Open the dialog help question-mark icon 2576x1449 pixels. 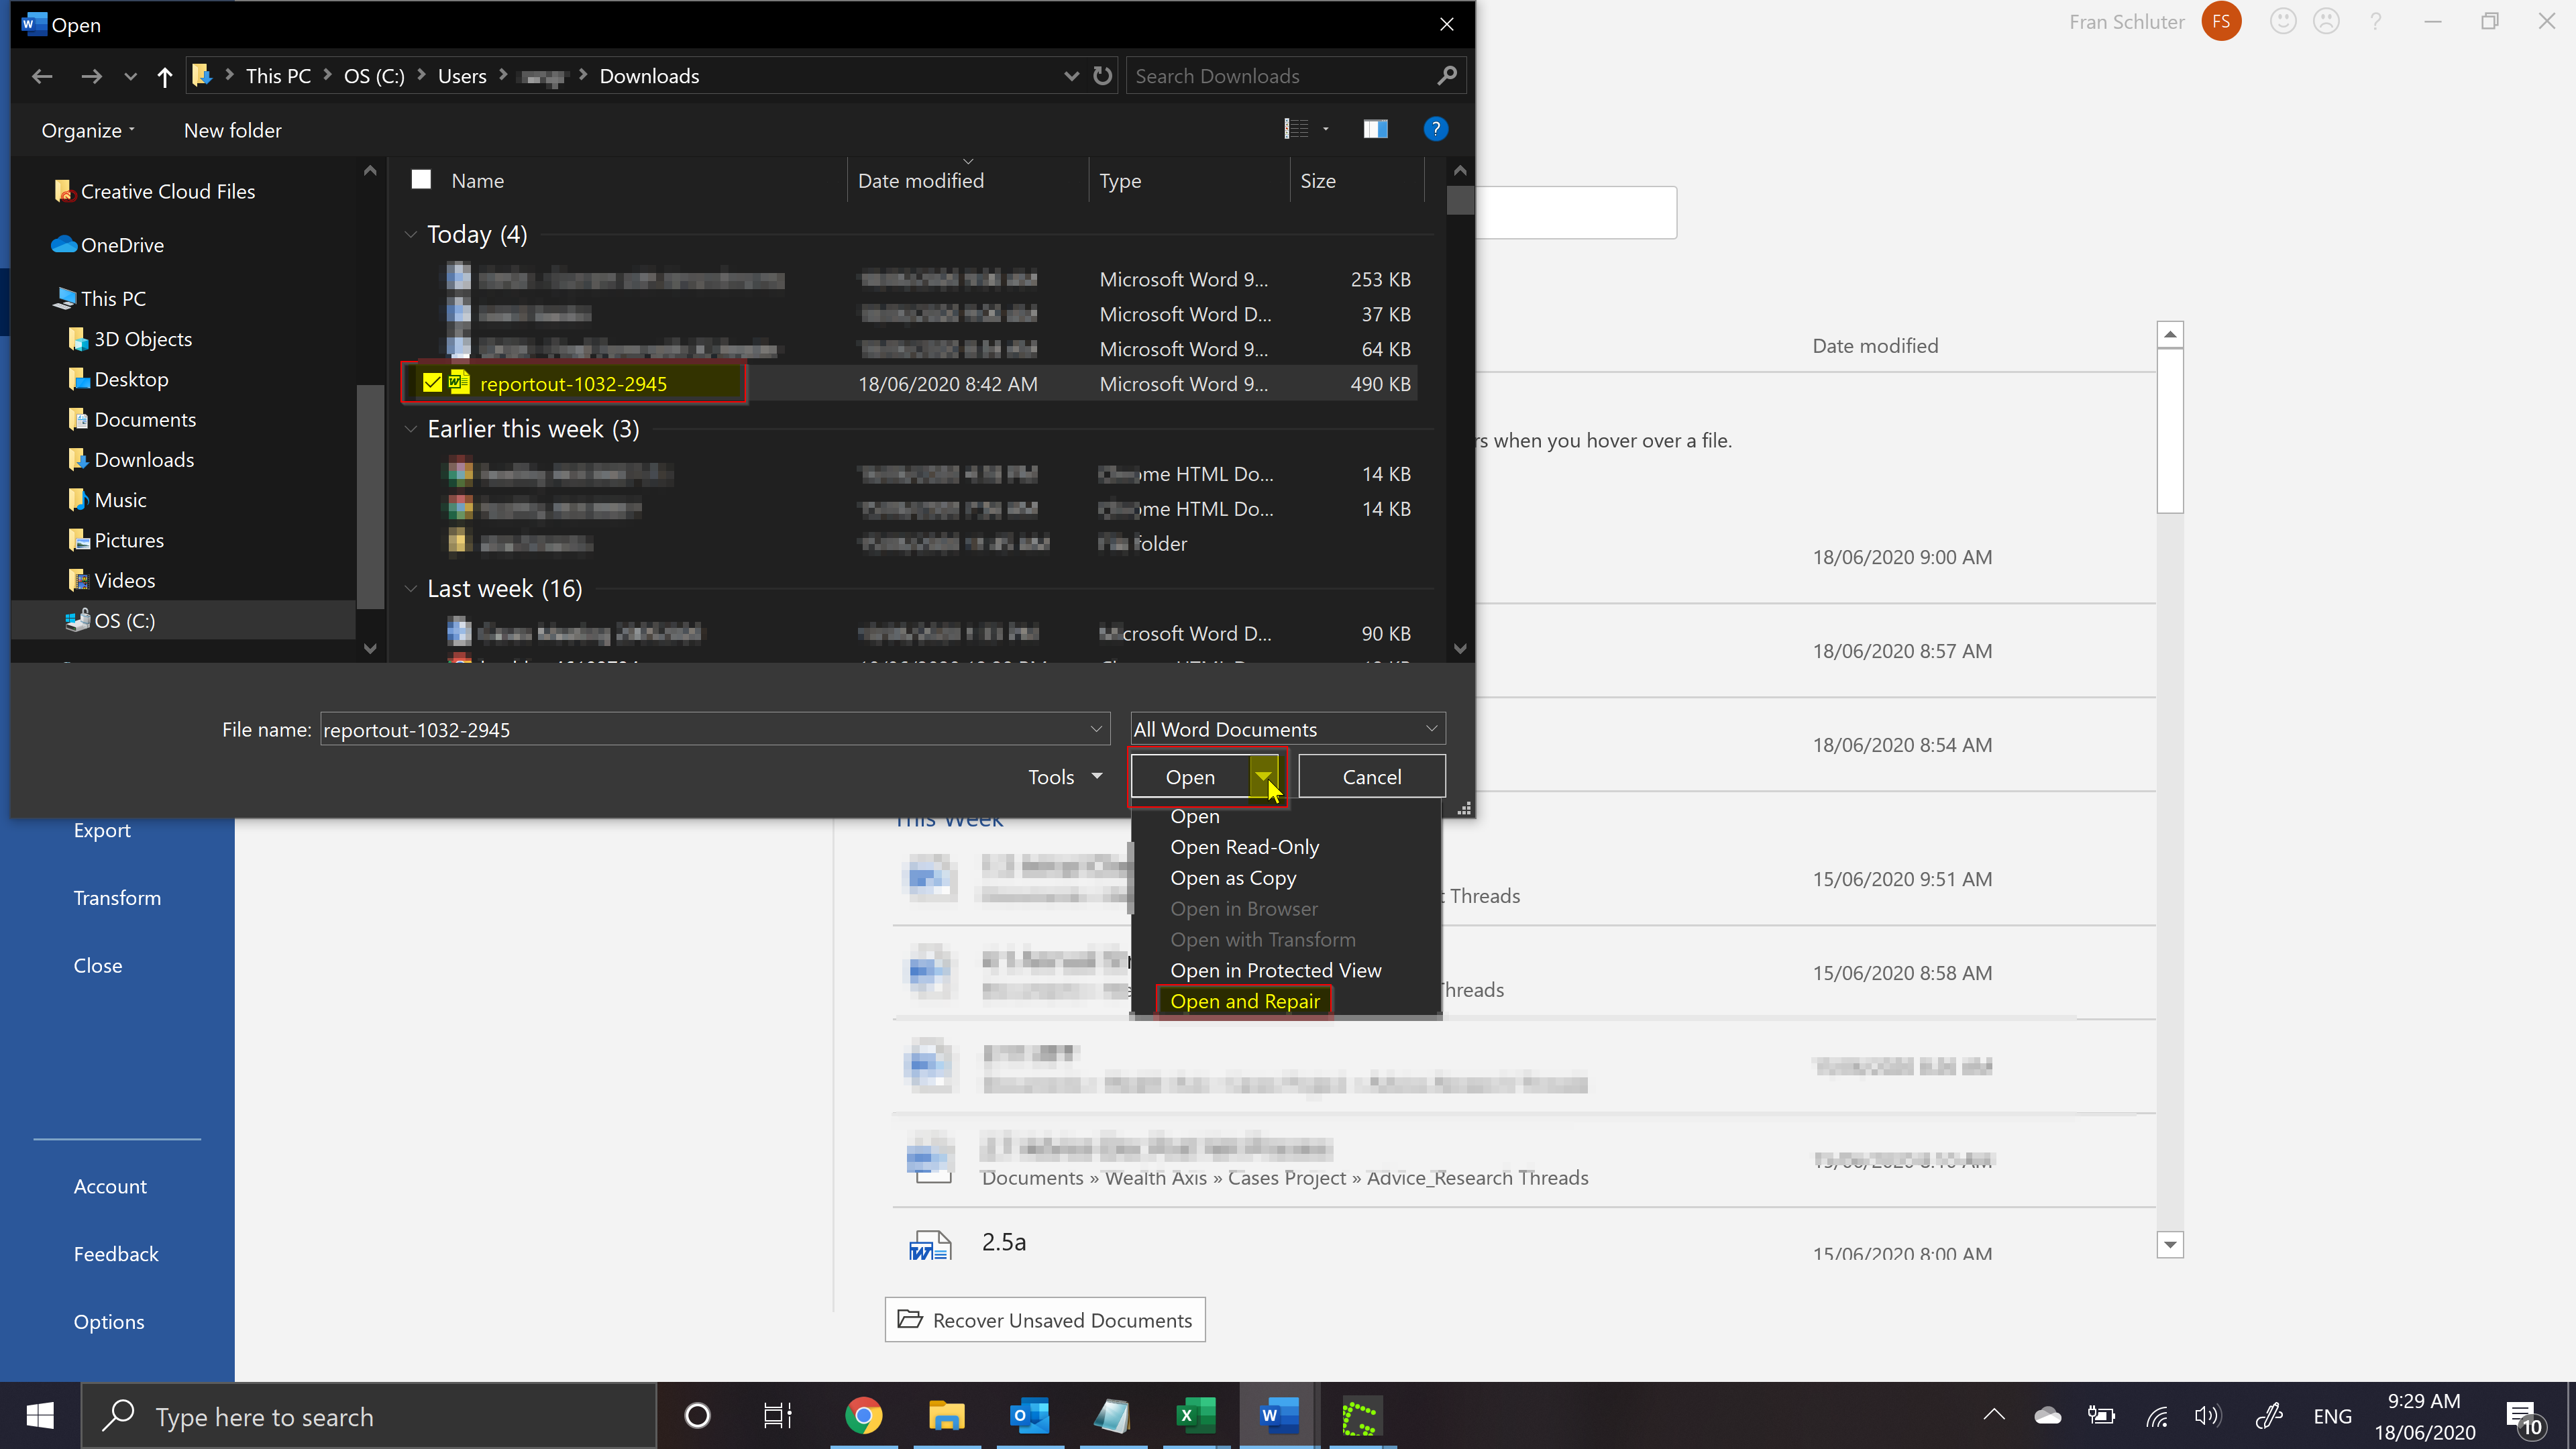[1435, 129]
